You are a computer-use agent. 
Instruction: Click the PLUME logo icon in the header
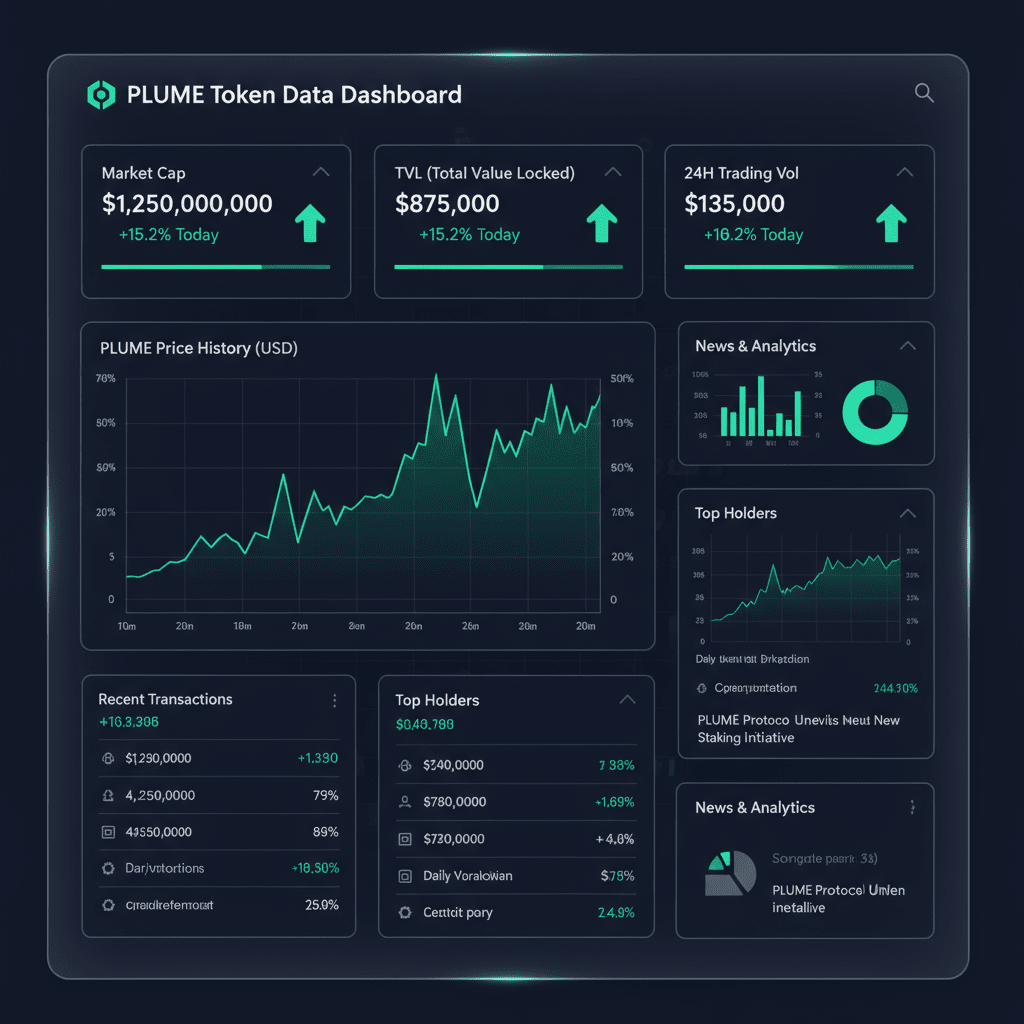click(x=101, y=95)
